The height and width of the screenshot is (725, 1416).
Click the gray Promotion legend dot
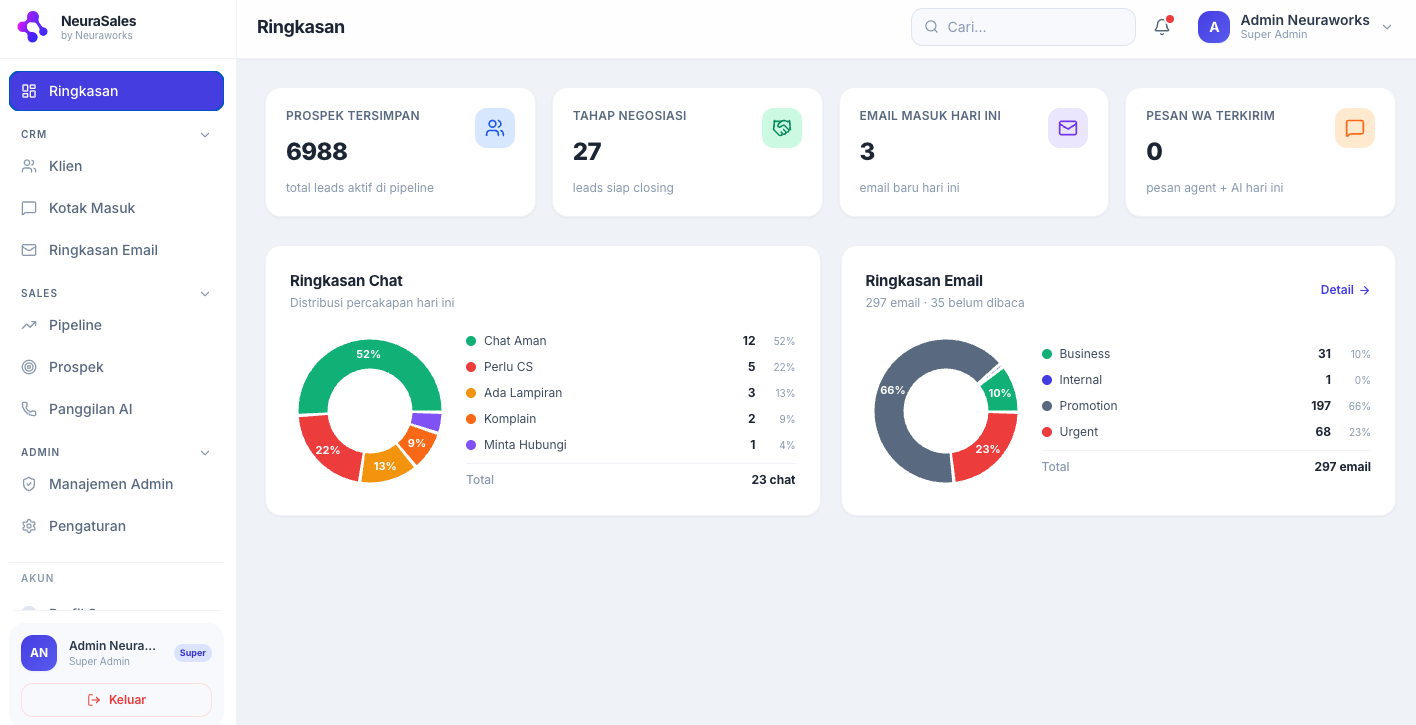tap(1047, 406)
